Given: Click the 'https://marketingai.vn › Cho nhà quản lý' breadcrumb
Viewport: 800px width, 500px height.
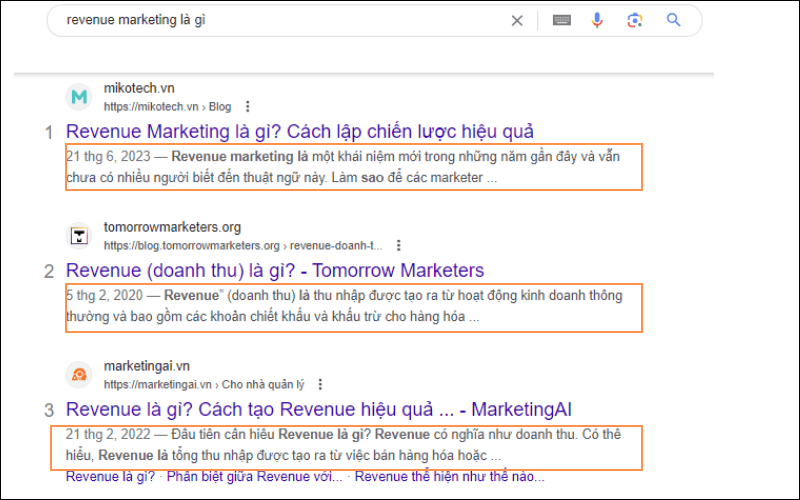Looking at the screenshot, I should pos(204,384).
